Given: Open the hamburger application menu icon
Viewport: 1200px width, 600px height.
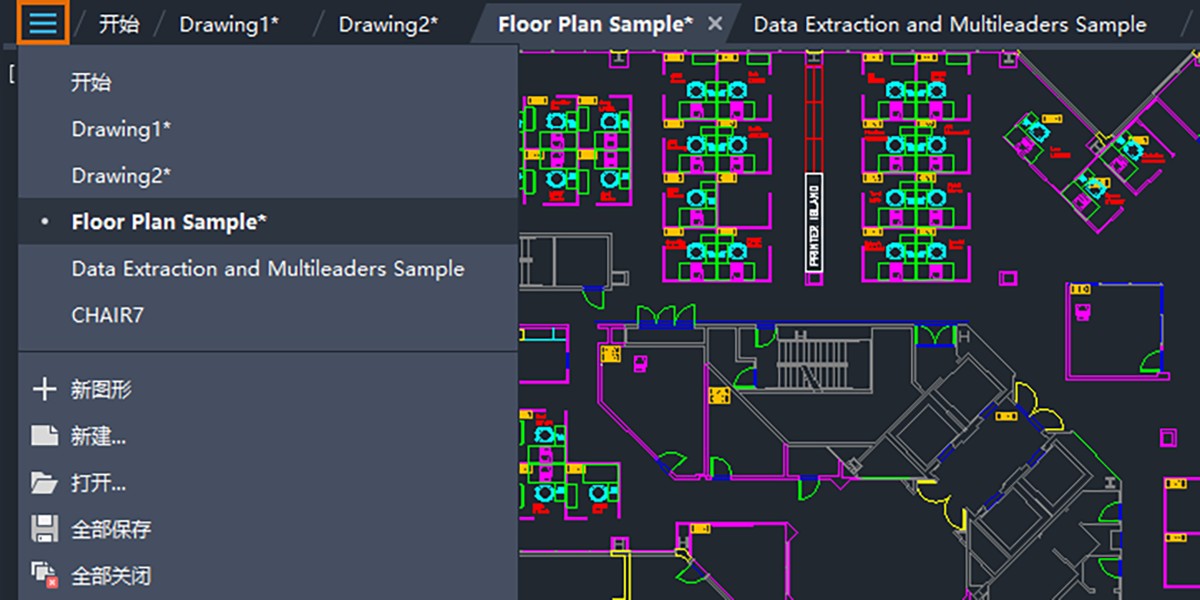Looking at the screenshot, I should coord(41,22).
